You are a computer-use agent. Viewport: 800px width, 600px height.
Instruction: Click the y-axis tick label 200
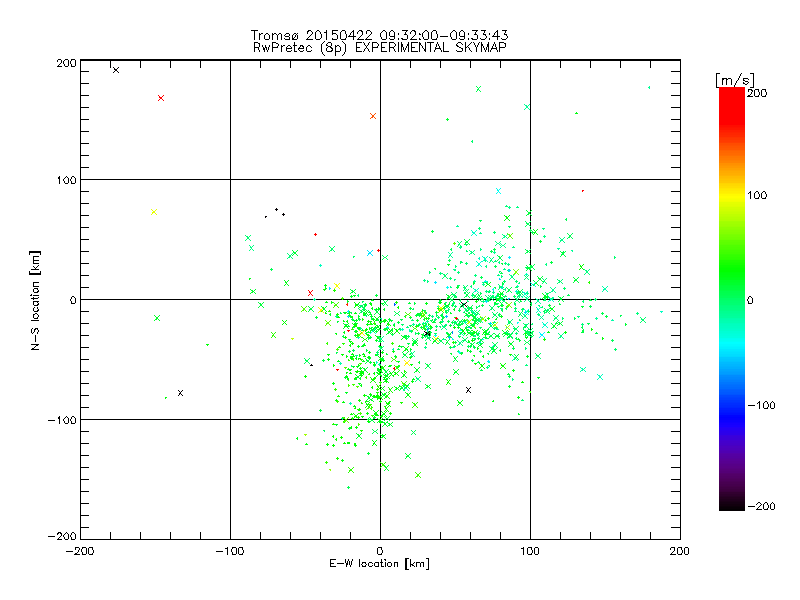tap(66, 63)
